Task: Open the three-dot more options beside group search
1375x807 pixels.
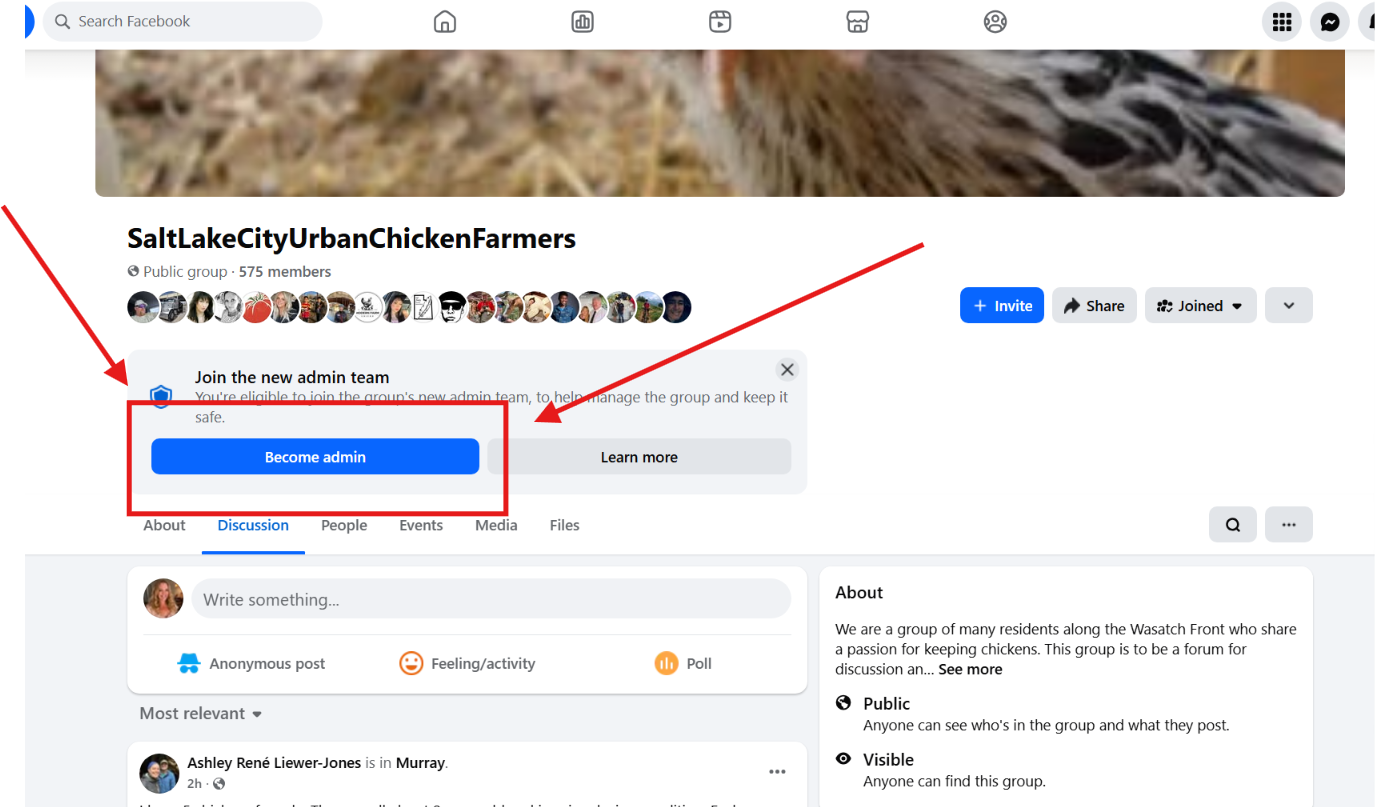Action: pyautogui.click(x=1289, y=524)
